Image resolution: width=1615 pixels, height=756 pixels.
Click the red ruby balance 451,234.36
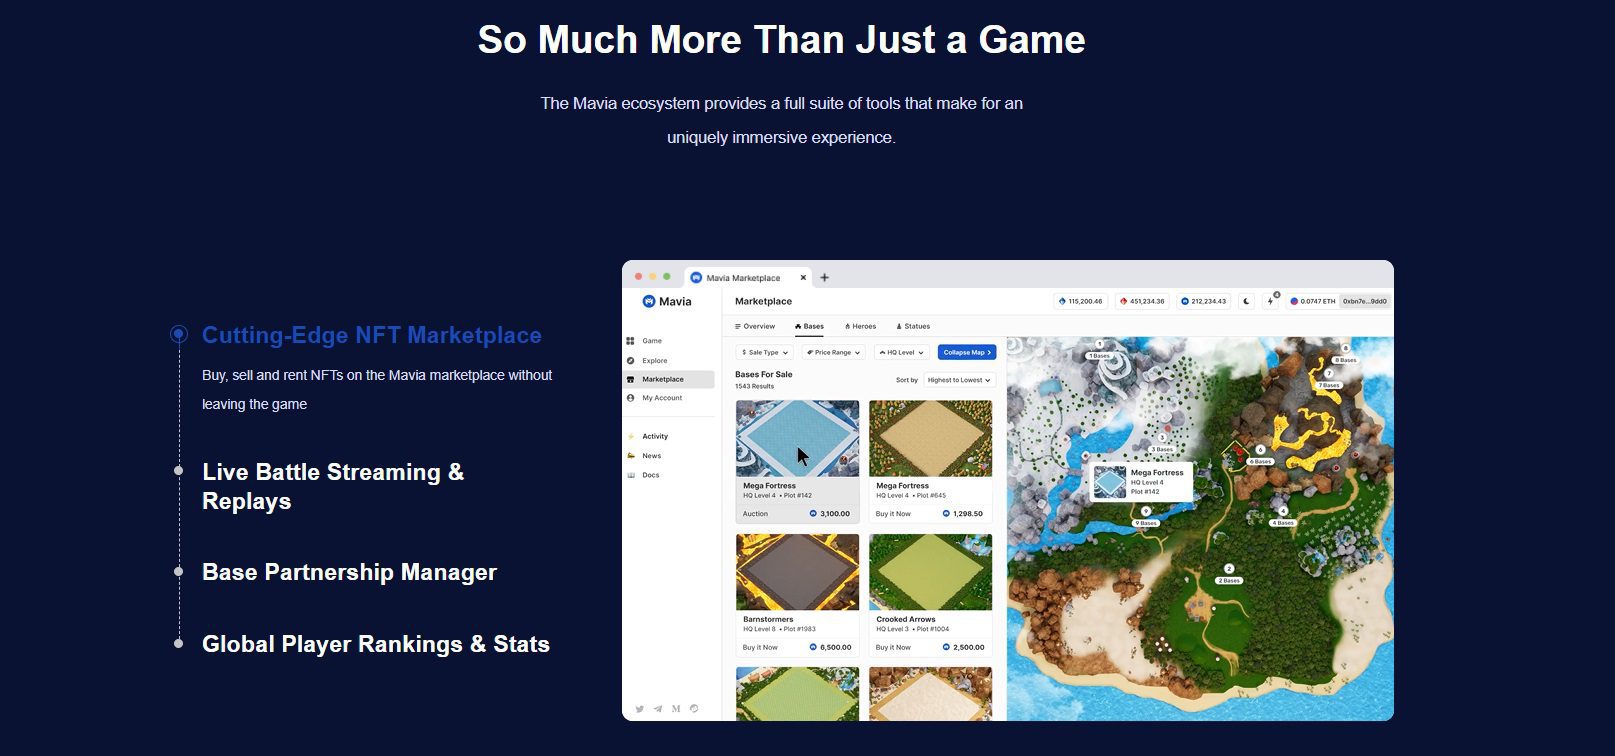tap(1142, 301)
